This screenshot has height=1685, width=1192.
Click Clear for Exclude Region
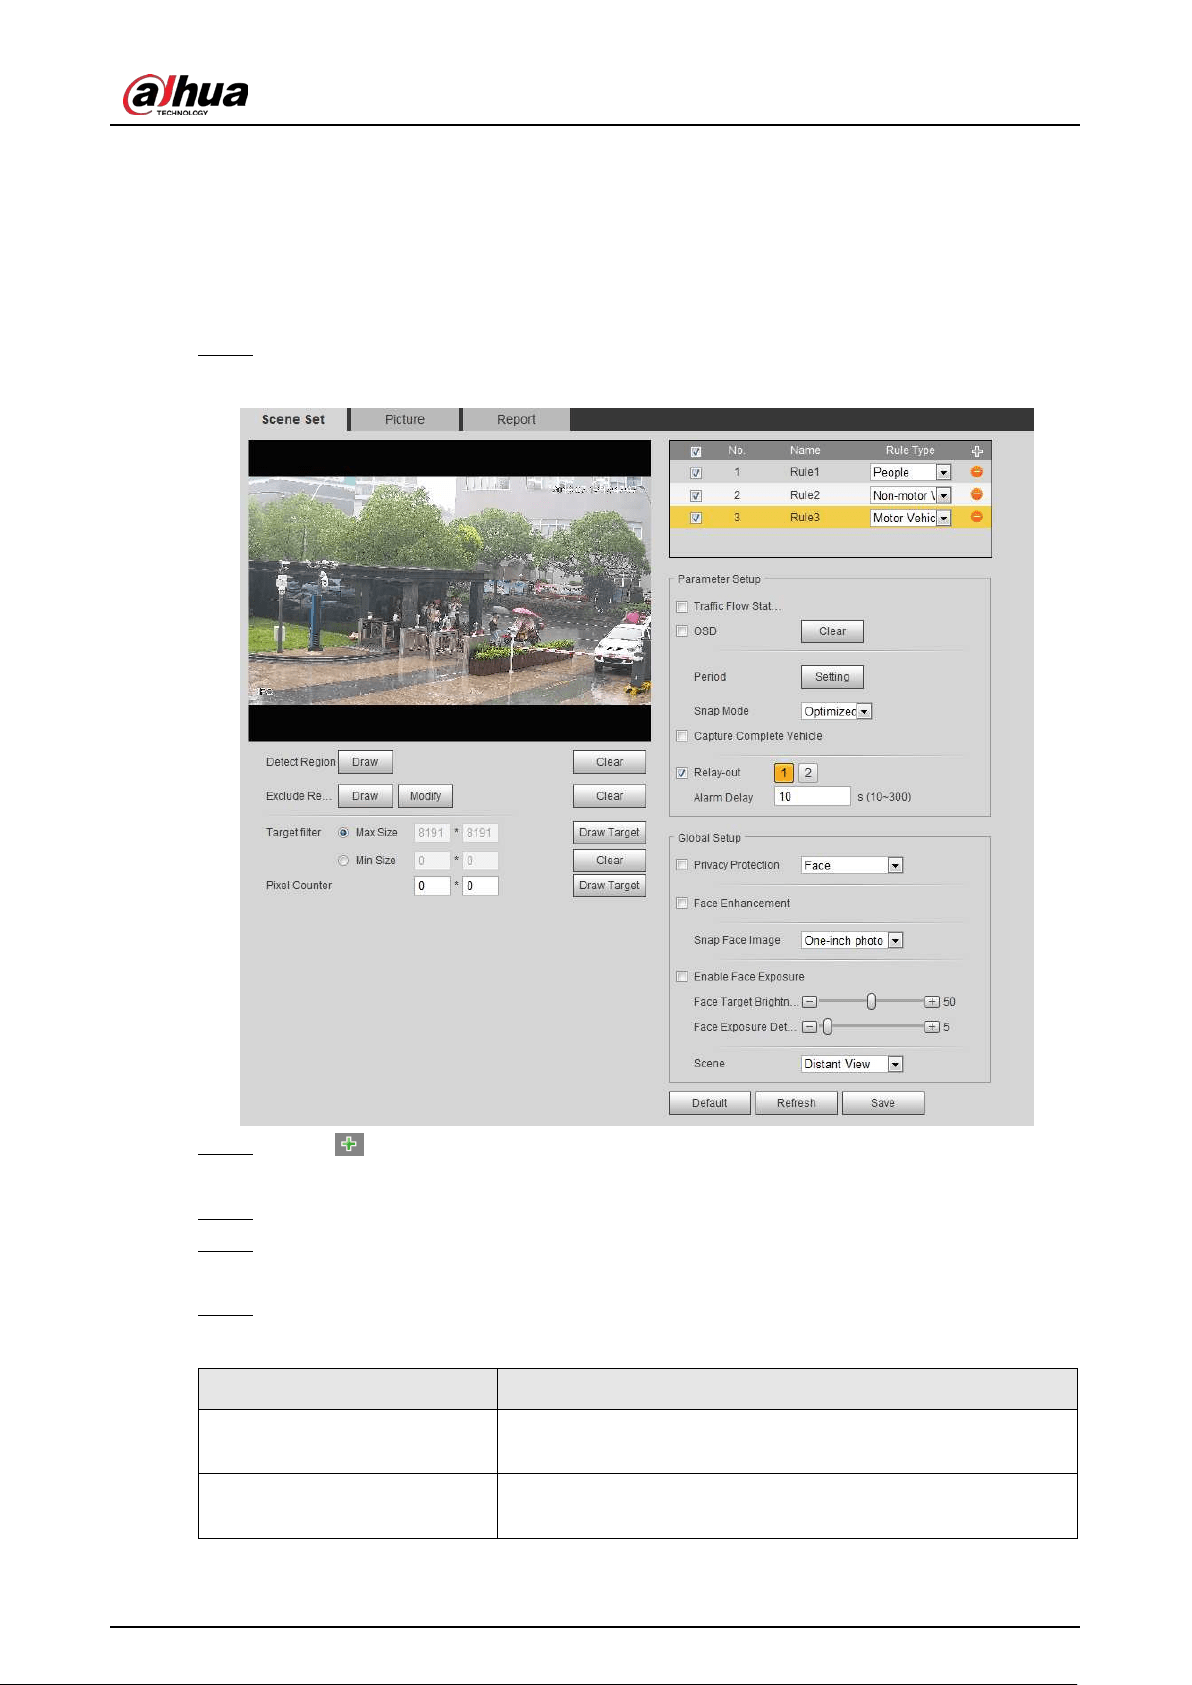[609, 796]
